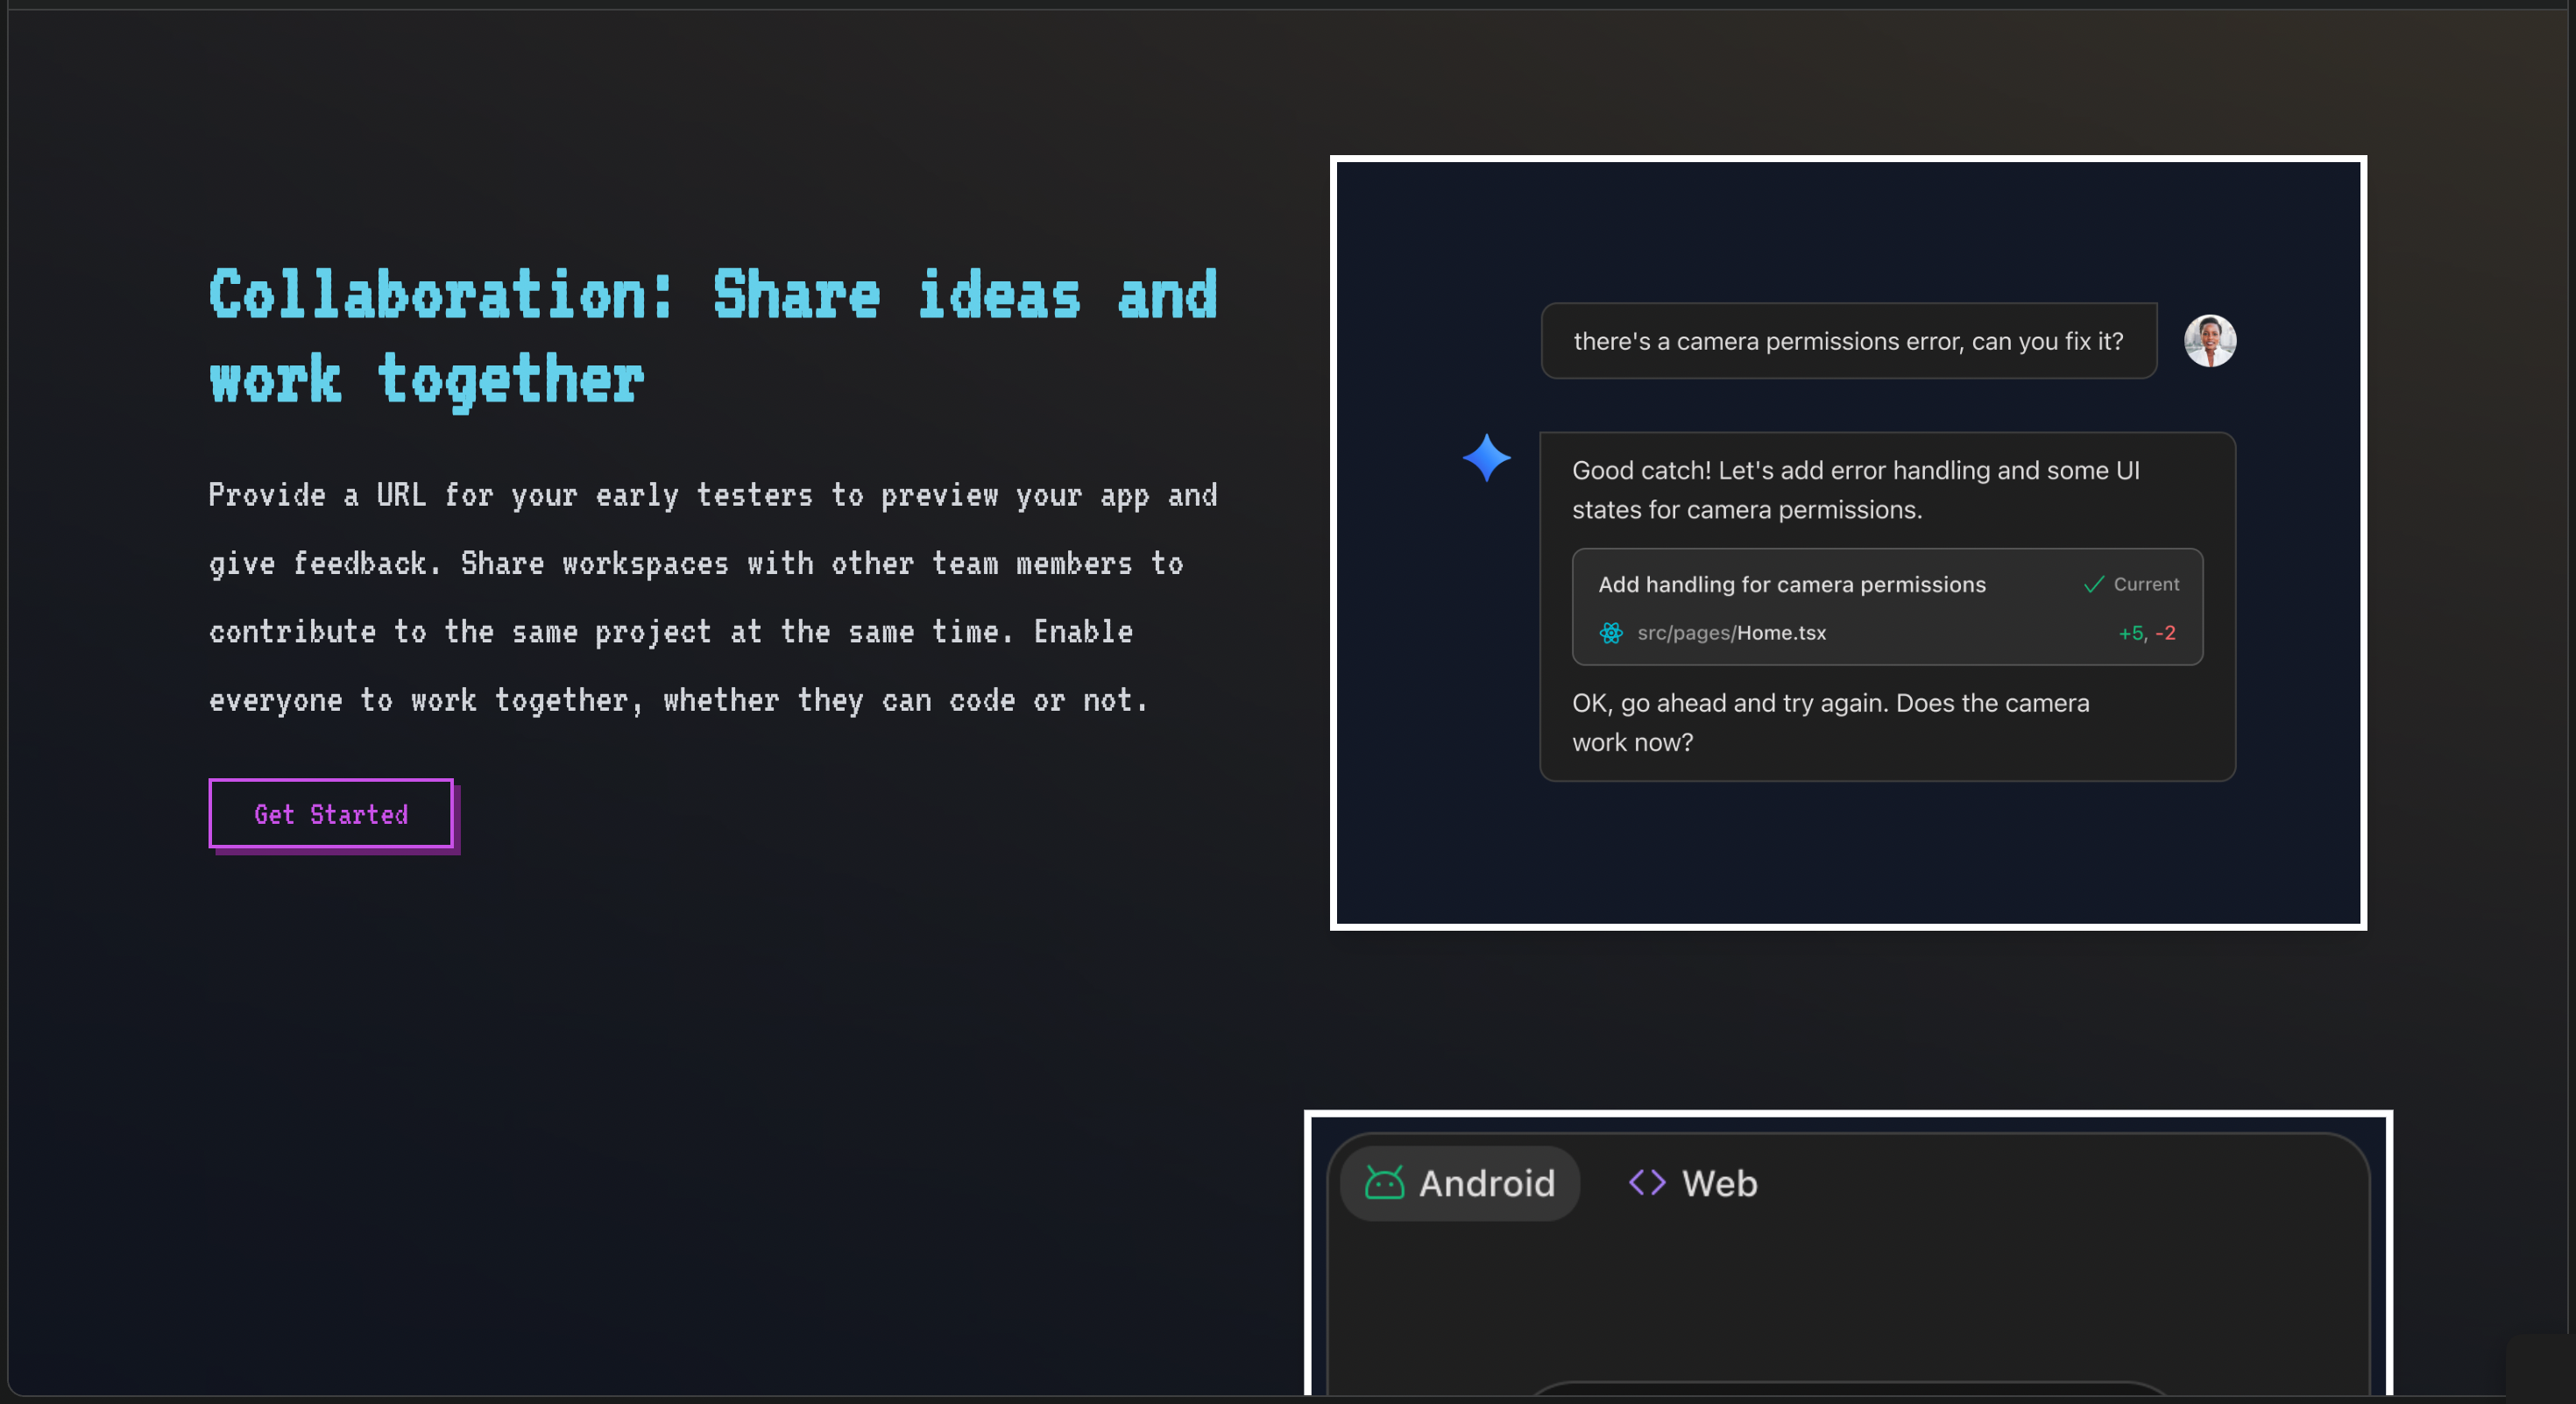Image resolution: width=2576 pixels, height=1404 pixels.
Task: Click the blue Gemini sparkle icon
Action: [x=1486, y=458]
